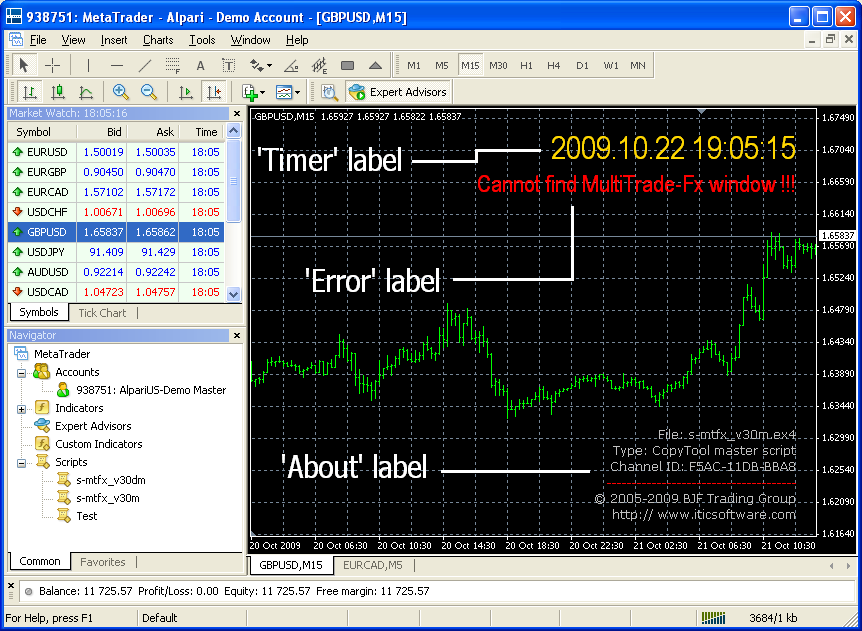The height and width of the screenshot is (631, 862).
Task: Switch to D1 timeframe
Action: pos(582,65)
